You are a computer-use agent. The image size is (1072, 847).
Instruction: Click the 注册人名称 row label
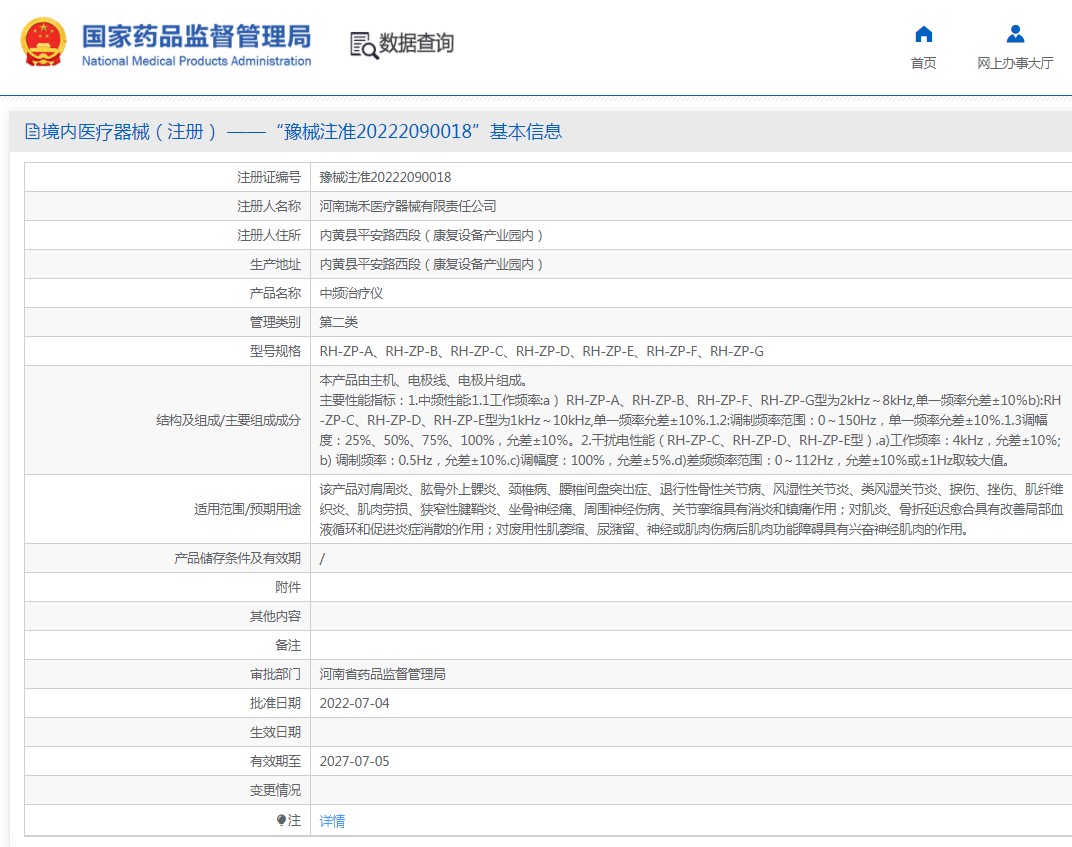pyautogui.click(x=269, y=206)
